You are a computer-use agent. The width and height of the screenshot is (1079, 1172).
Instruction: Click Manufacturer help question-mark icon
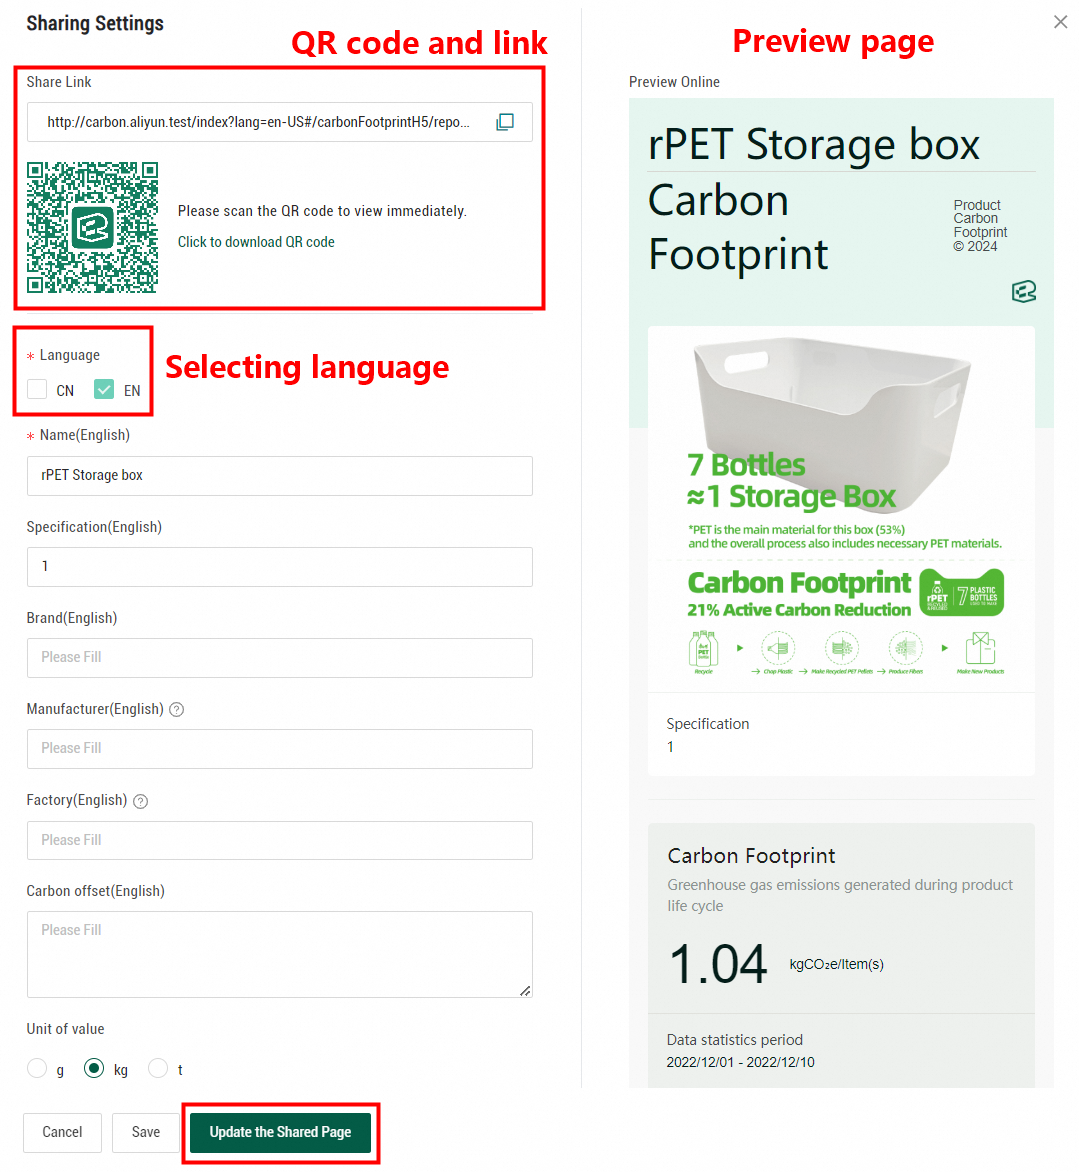(x=177, y=710)
